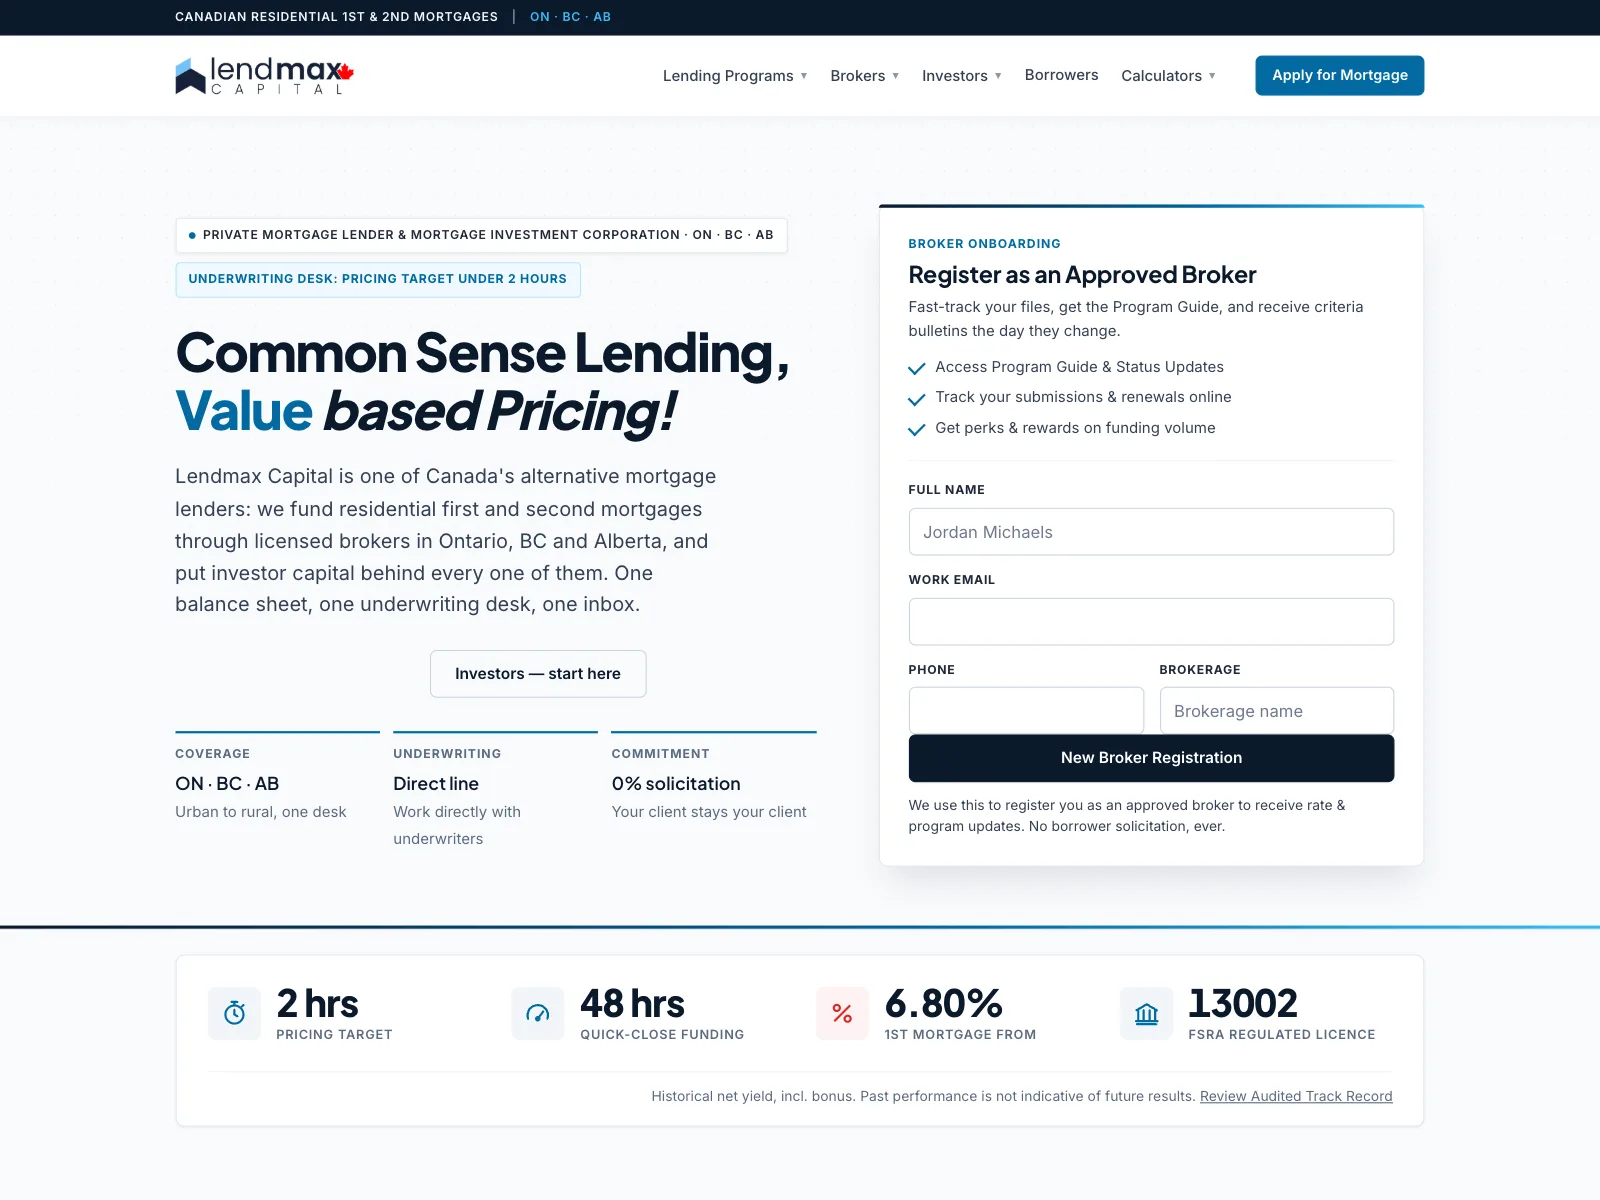The width and height of the screenshot is (1600, 1200).
Task: Click the speedometer icon beside 48 hrs
Action: point(538,1013)
